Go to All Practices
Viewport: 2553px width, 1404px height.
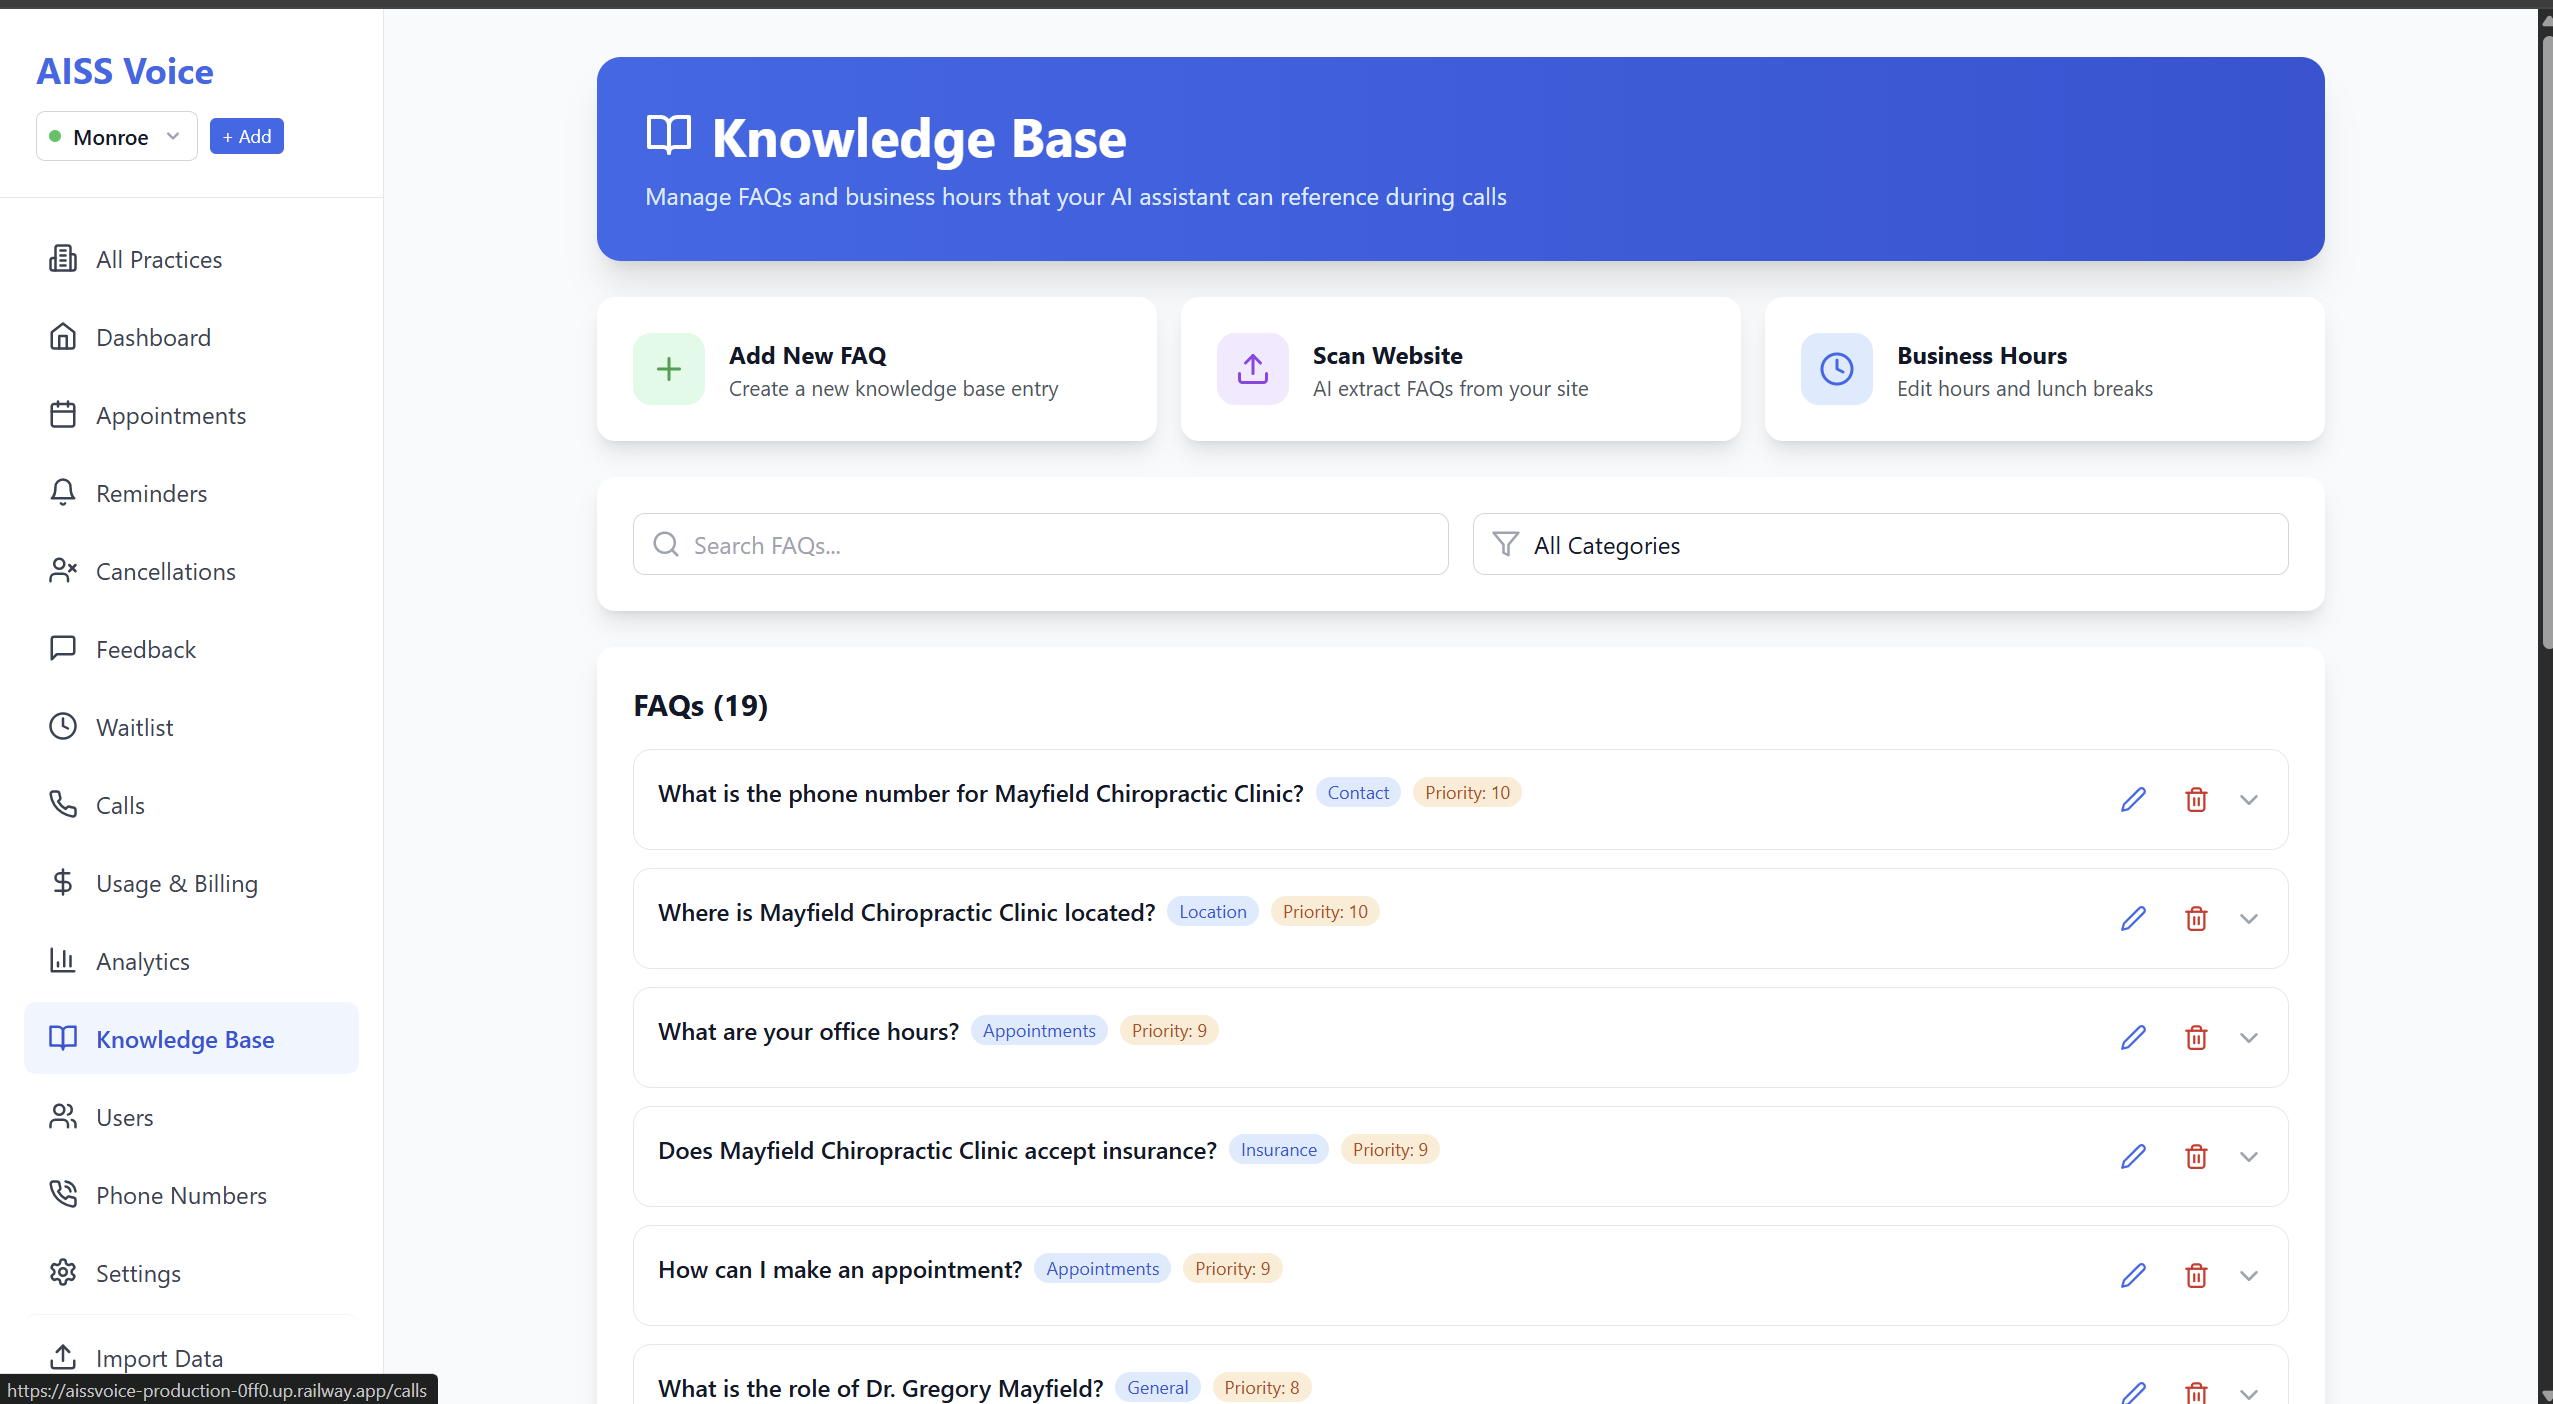191,259
